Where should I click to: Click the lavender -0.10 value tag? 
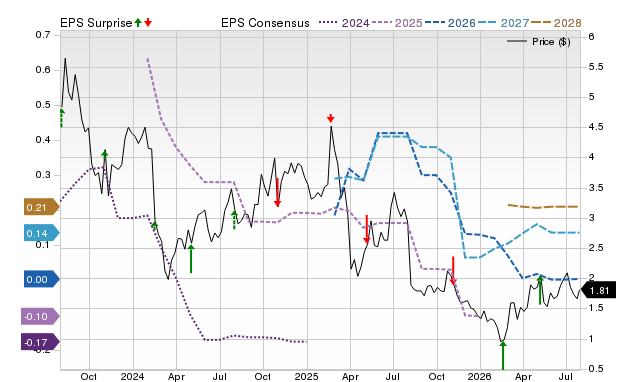[x=40, y=316]
